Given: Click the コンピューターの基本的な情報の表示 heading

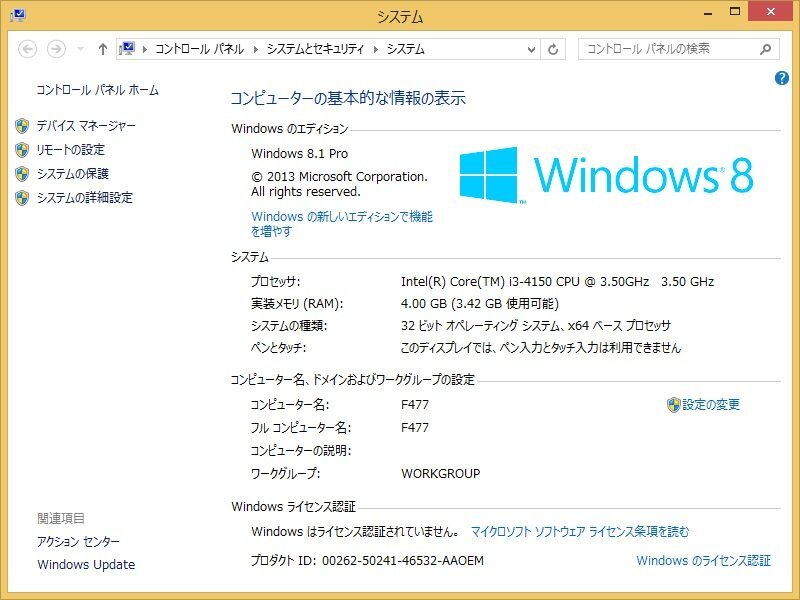Looking at the screenshot, I should pos(348,98).
